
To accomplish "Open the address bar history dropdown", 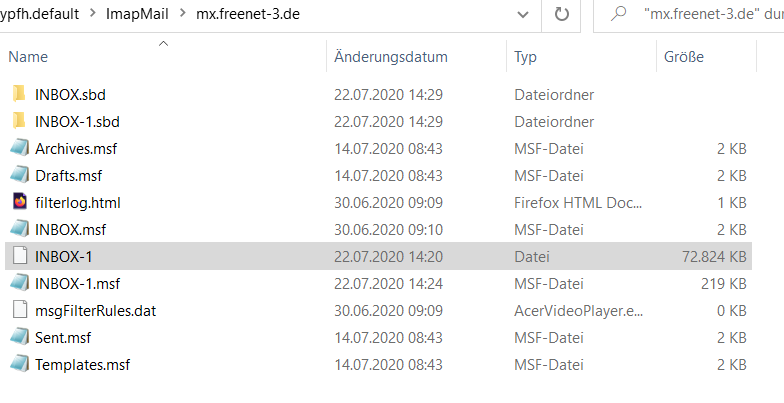I will click(522, 16).
